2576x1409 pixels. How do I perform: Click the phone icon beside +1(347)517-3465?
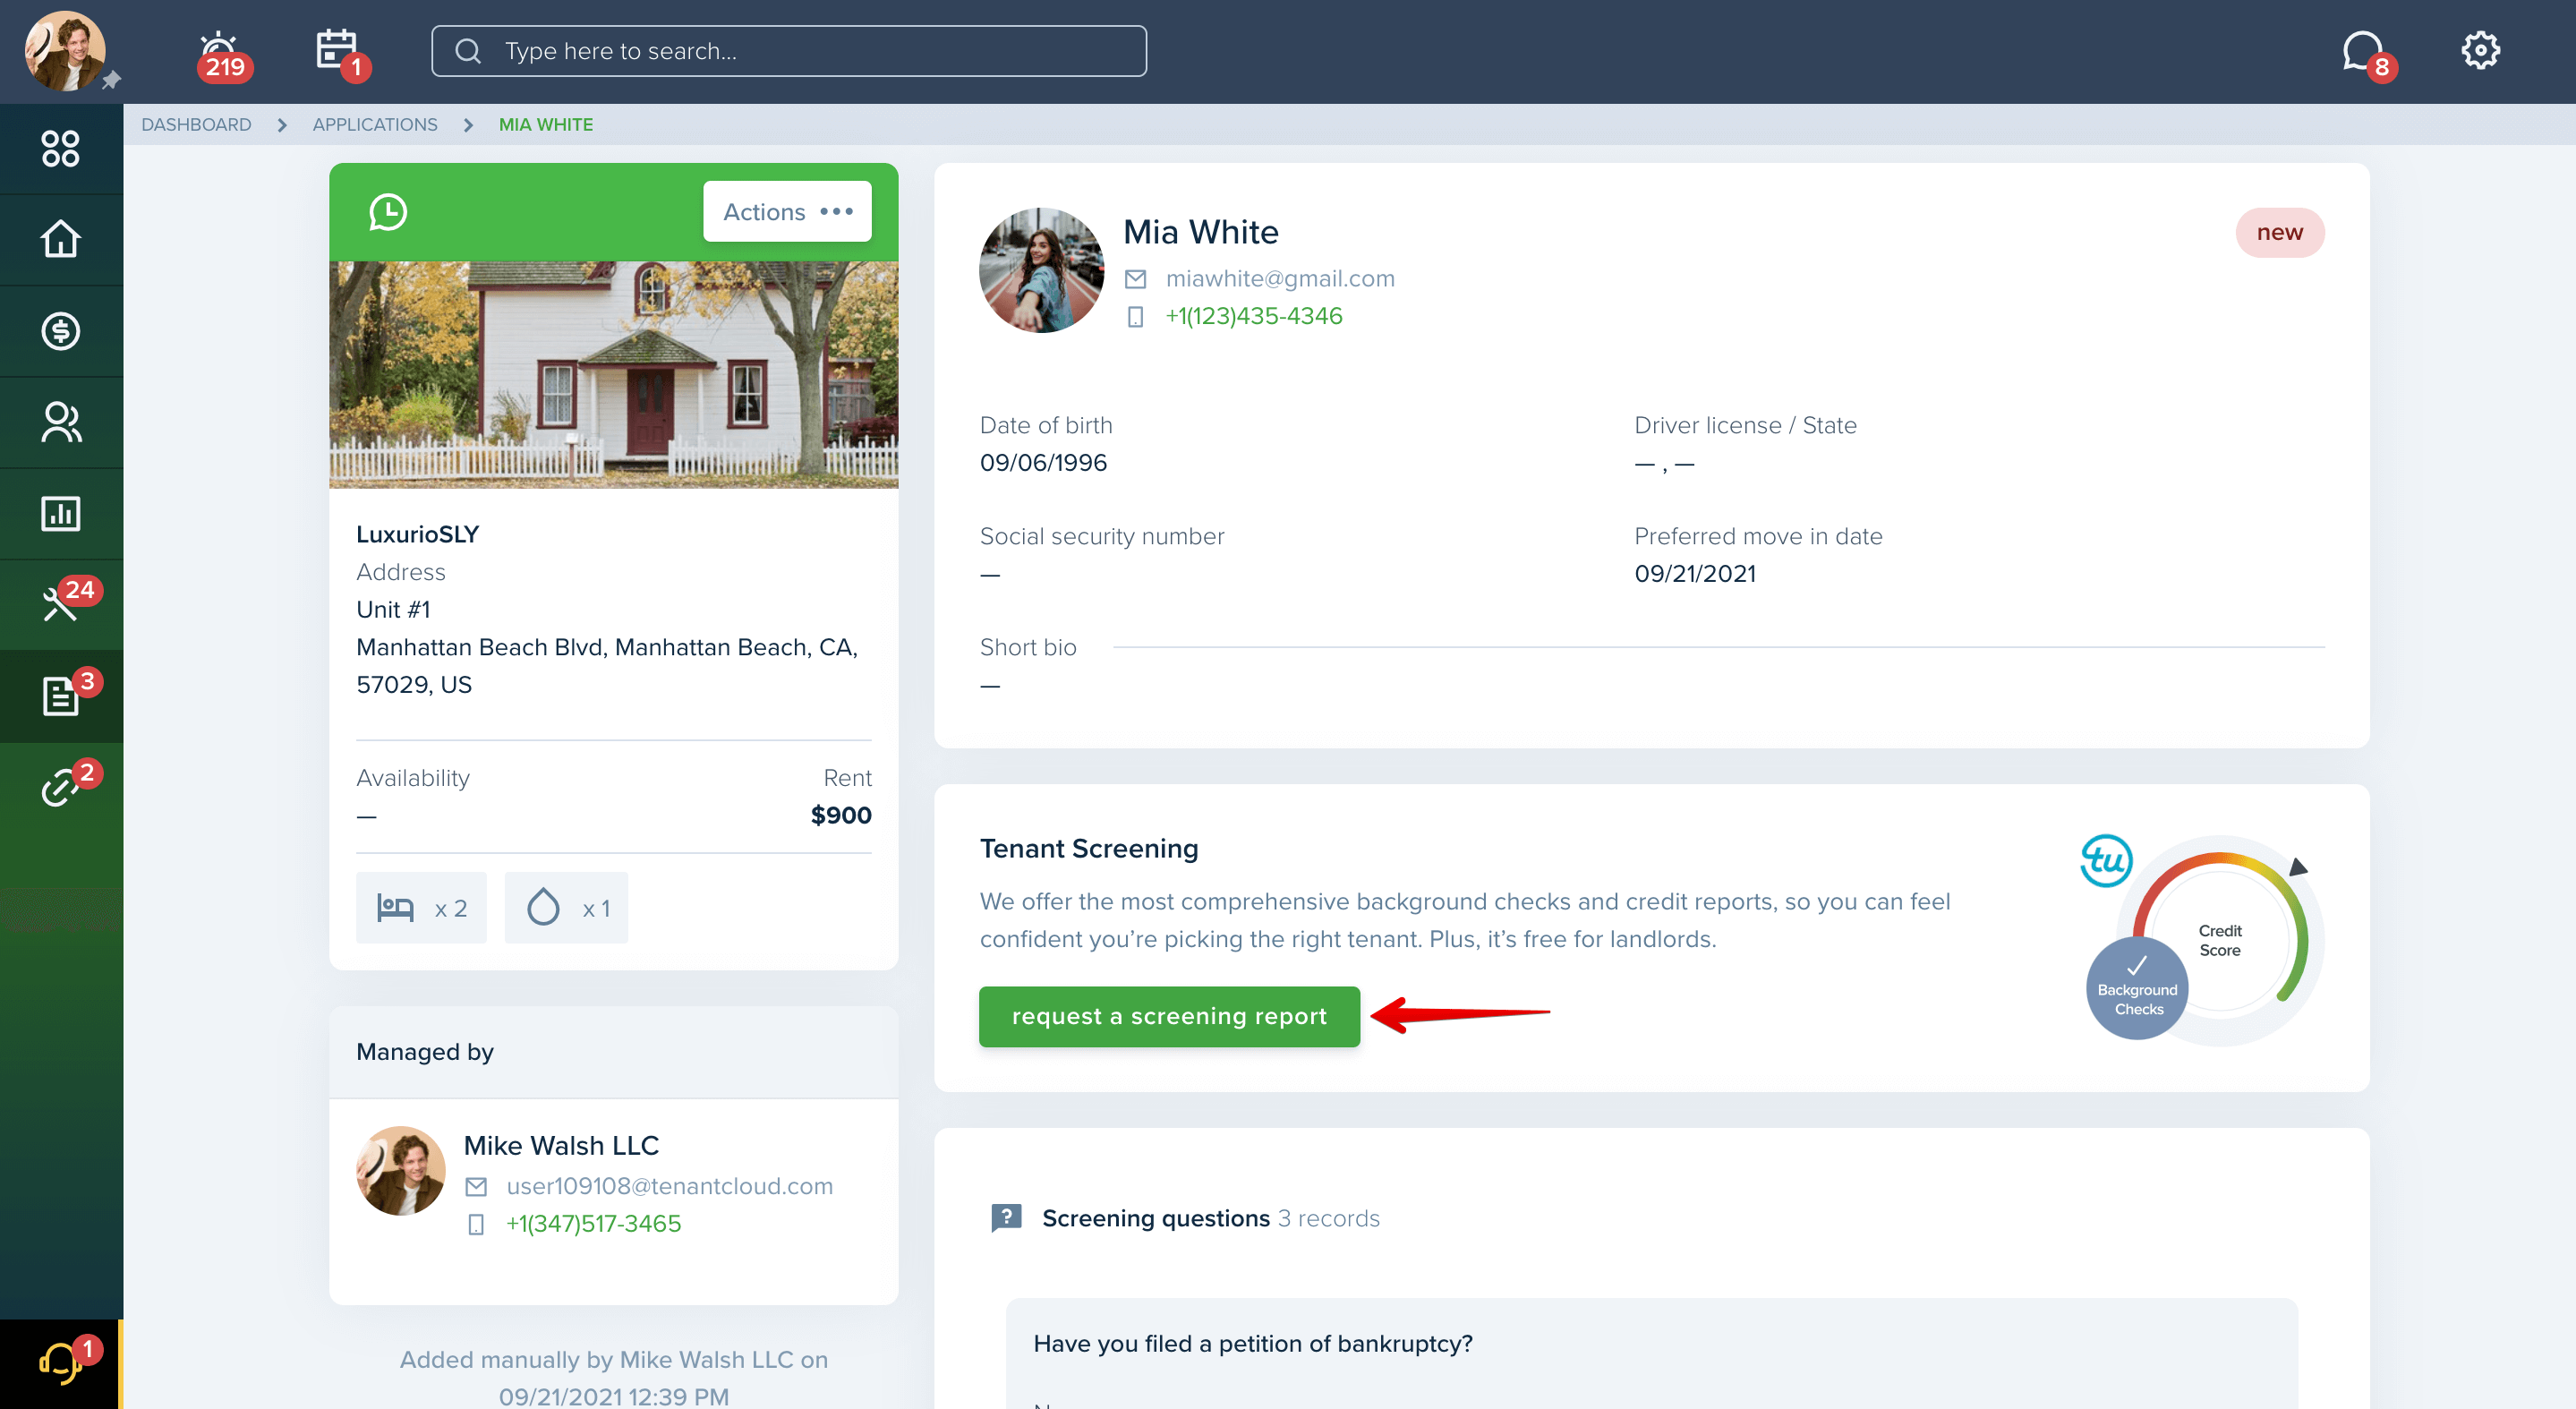[476, 1225]
